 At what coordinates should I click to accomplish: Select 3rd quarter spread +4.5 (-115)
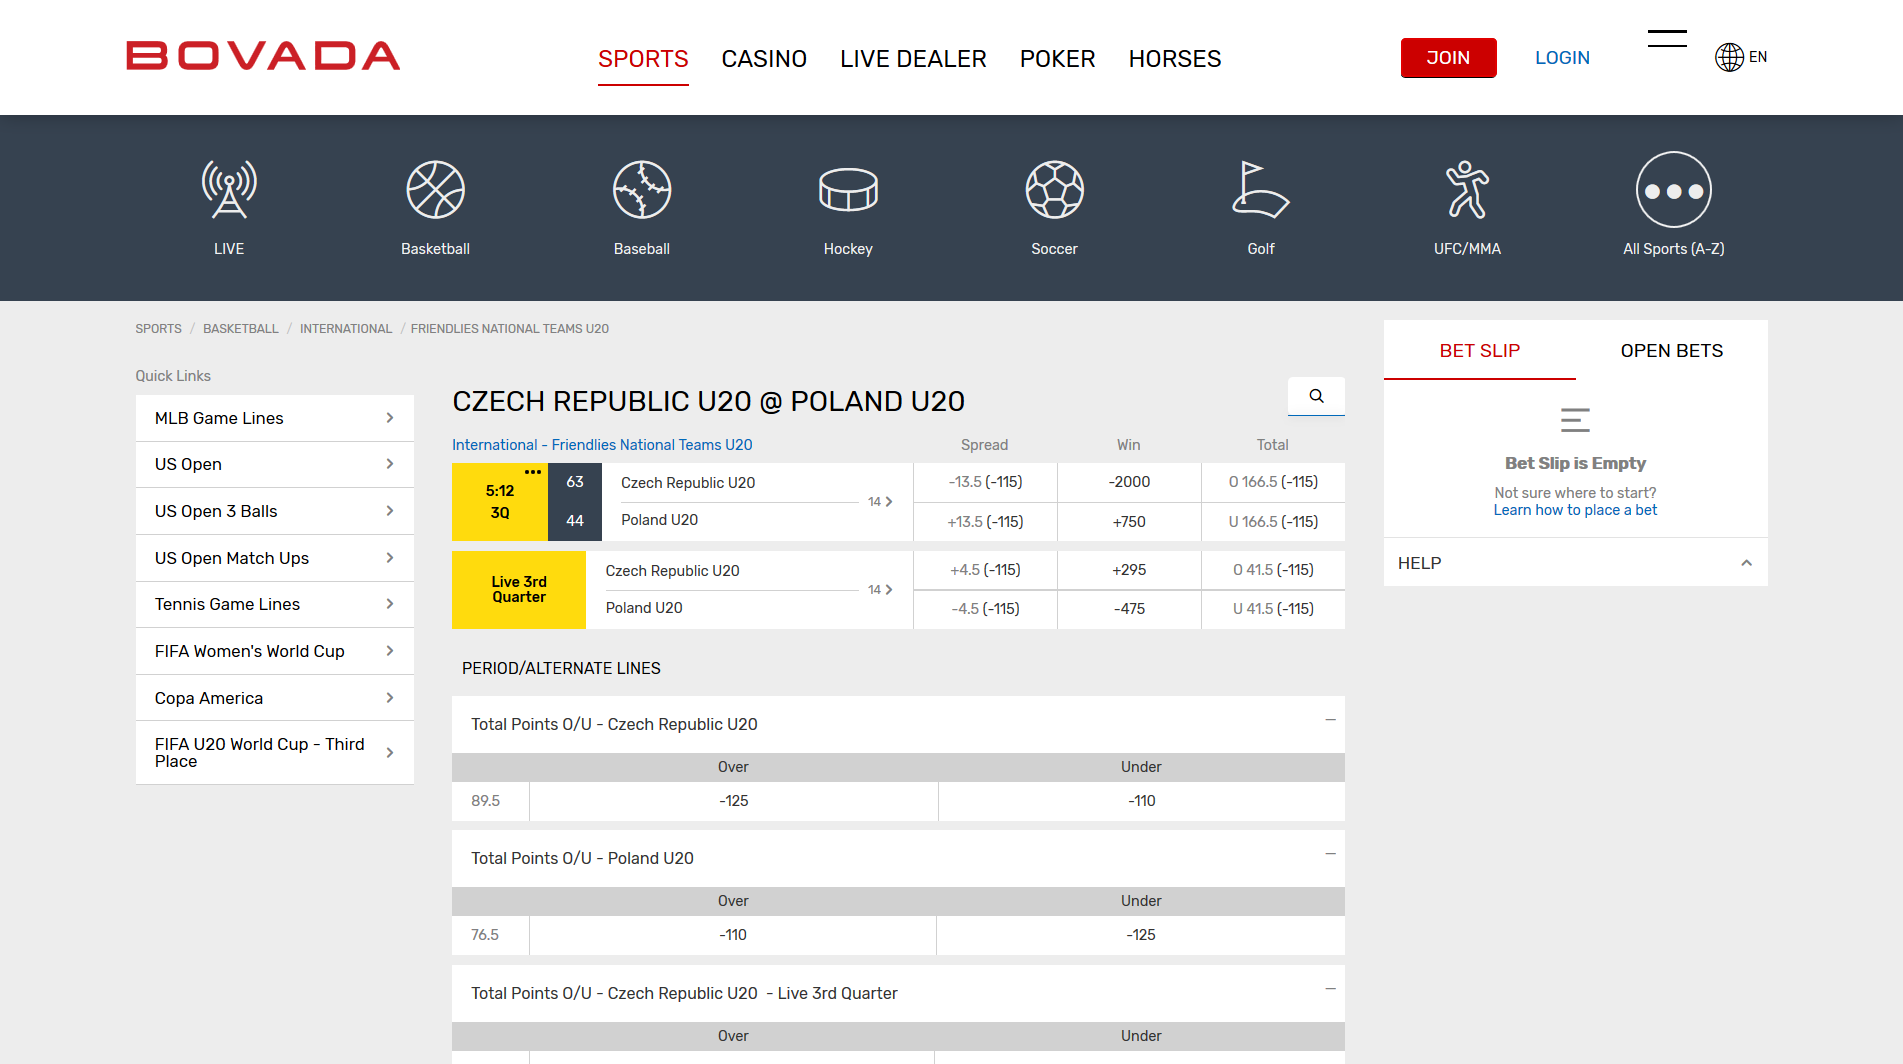985,570
